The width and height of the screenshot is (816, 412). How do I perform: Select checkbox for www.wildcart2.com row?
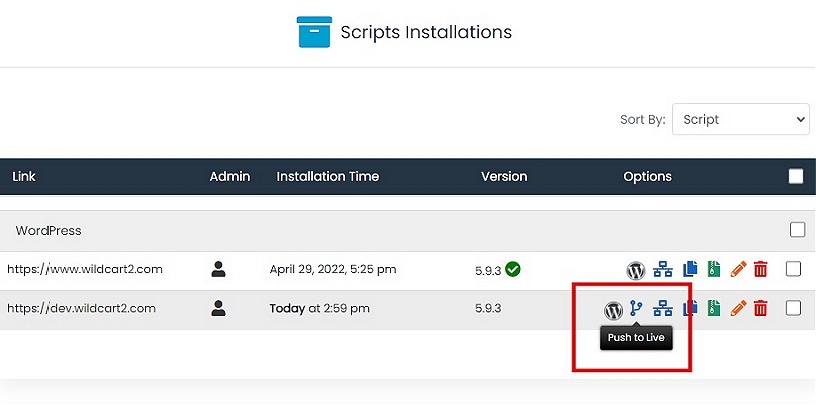(794, 269)
